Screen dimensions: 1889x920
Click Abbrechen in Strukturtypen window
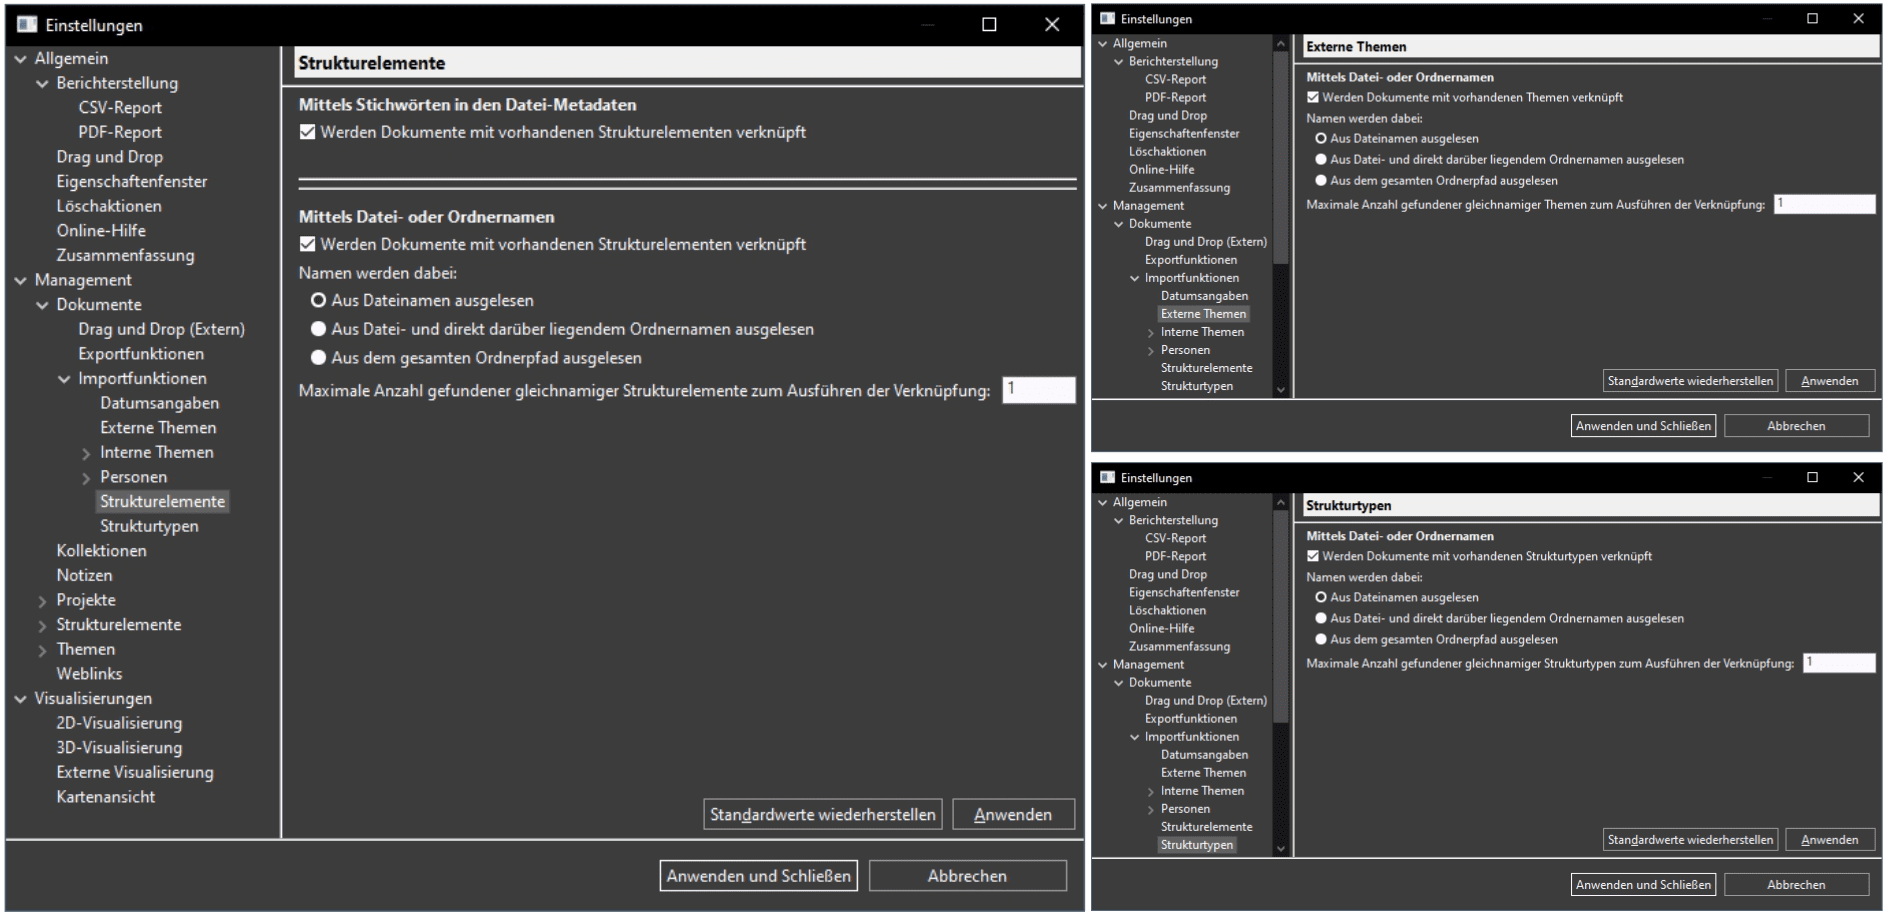click(x=1796, y=885)
